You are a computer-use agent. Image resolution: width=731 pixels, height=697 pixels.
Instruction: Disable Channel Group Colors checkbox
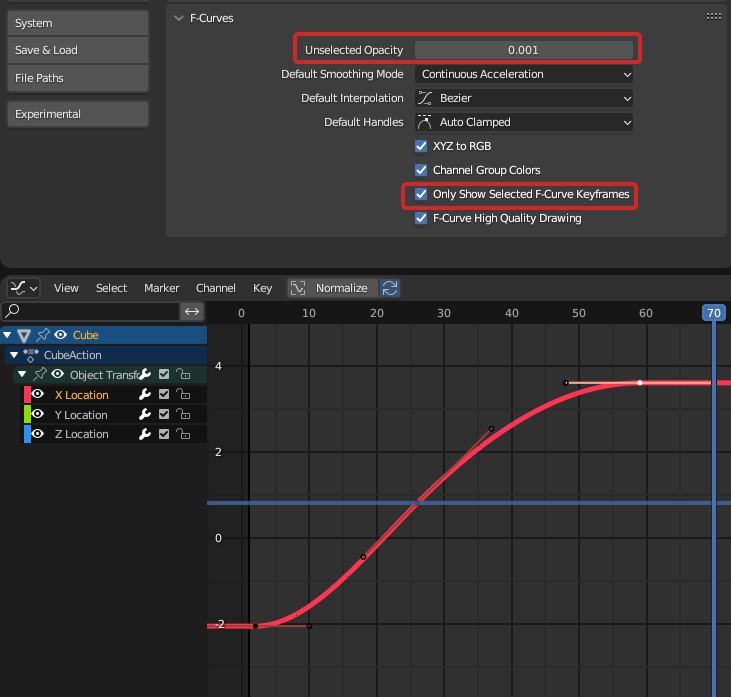pyautogui.click(x=421, y=170)
